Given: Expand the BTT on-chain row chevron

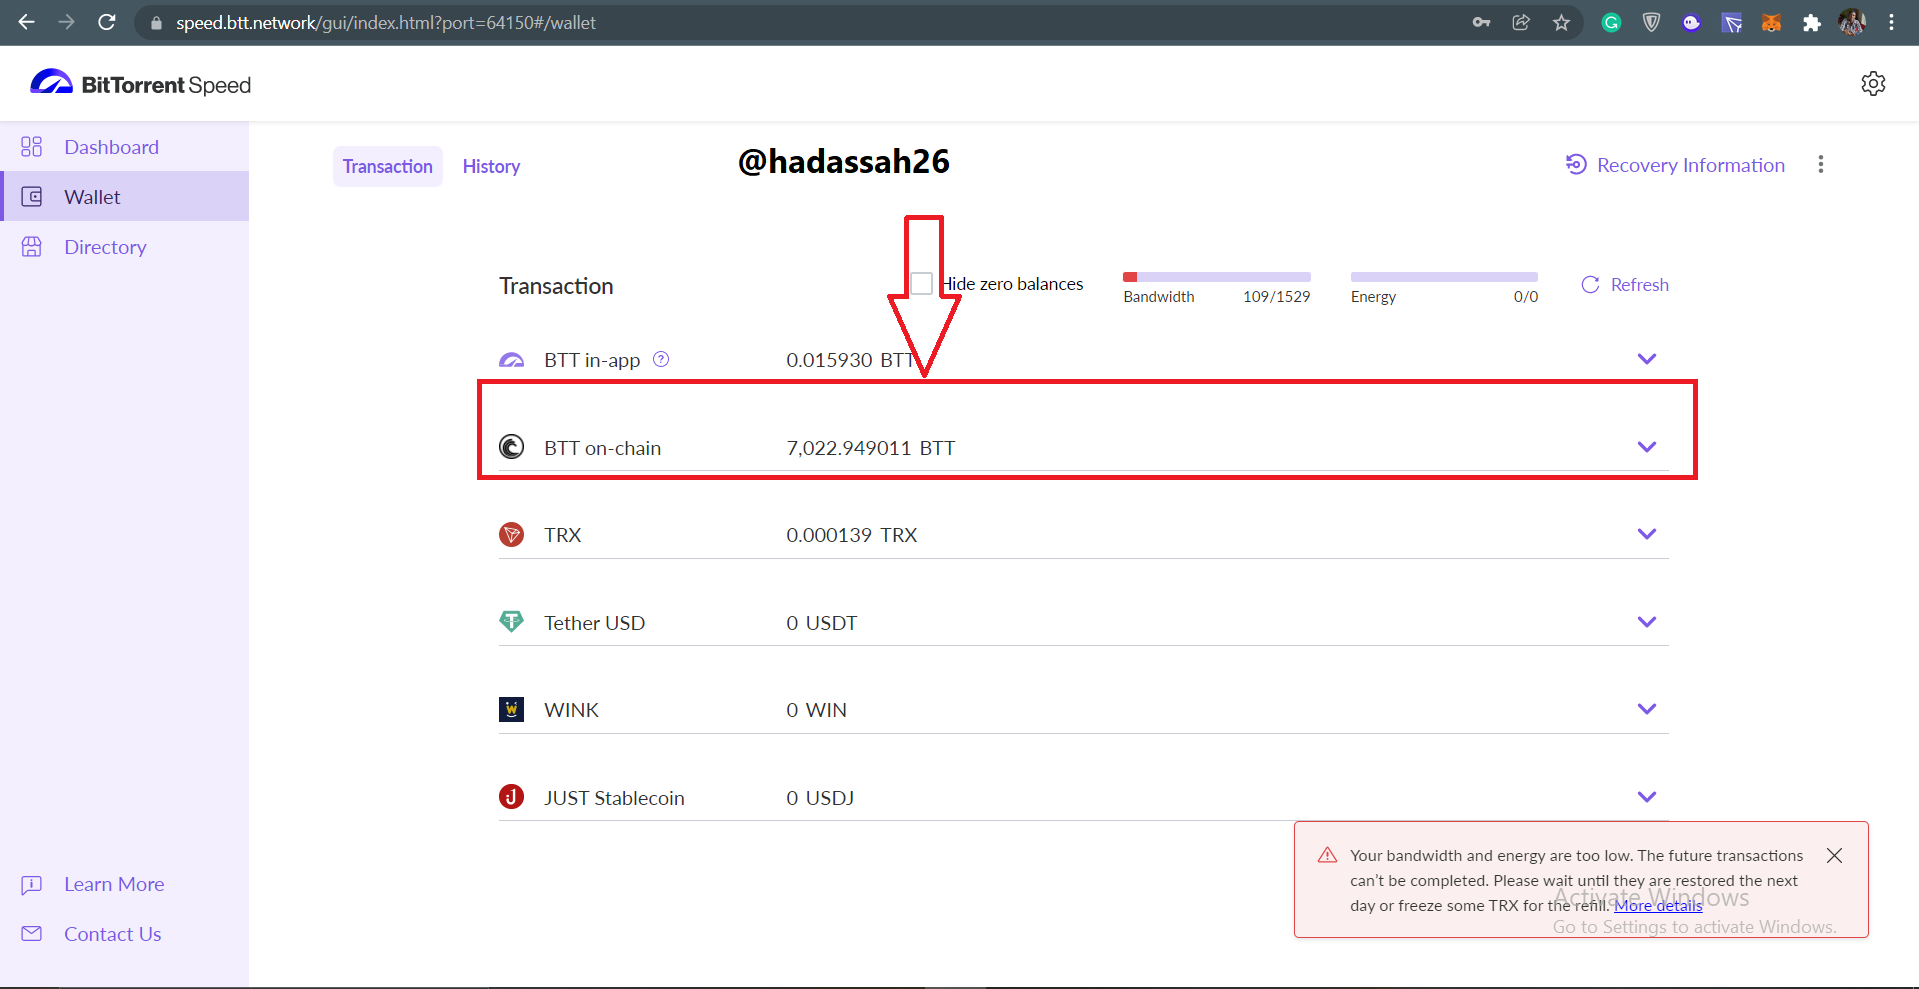Looking at the screenshot, I should (1647, 447).
